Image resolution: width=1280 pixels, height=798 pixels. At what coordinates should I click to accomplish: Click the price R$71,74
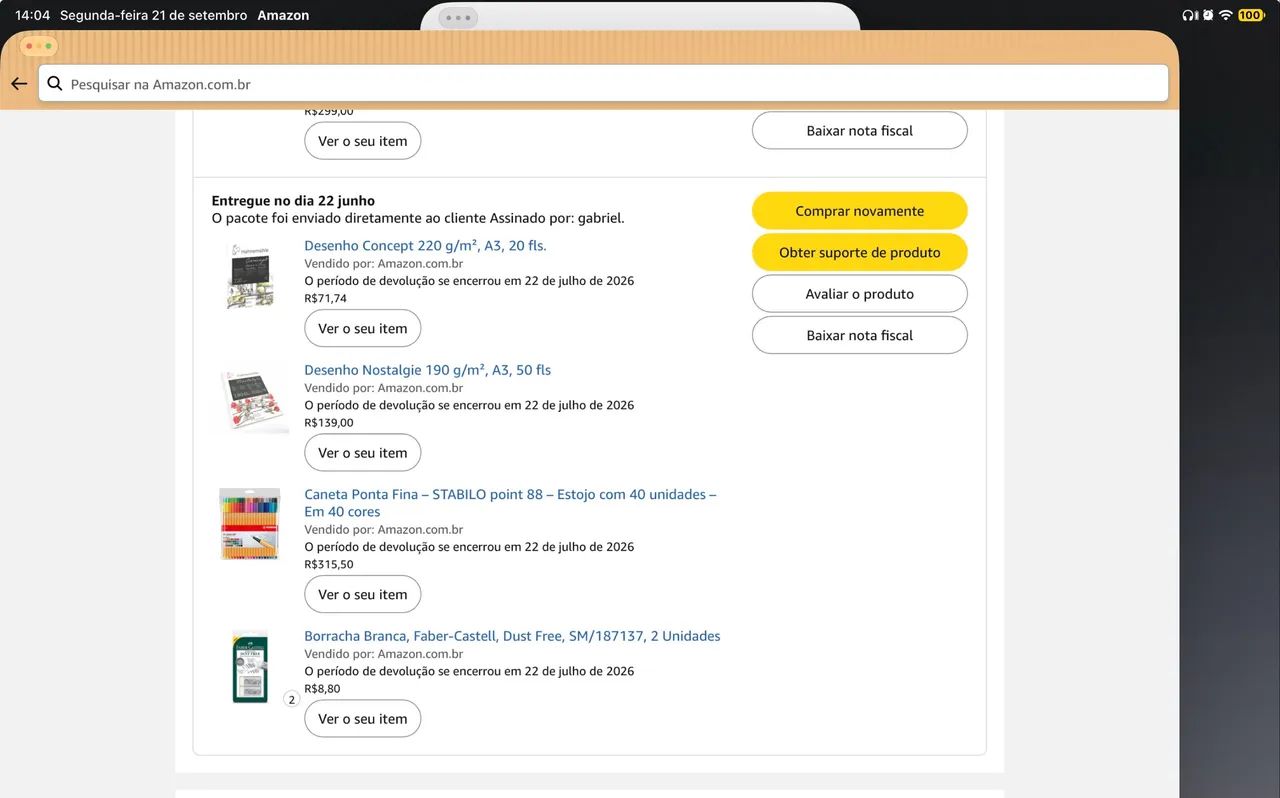point(326,298)
